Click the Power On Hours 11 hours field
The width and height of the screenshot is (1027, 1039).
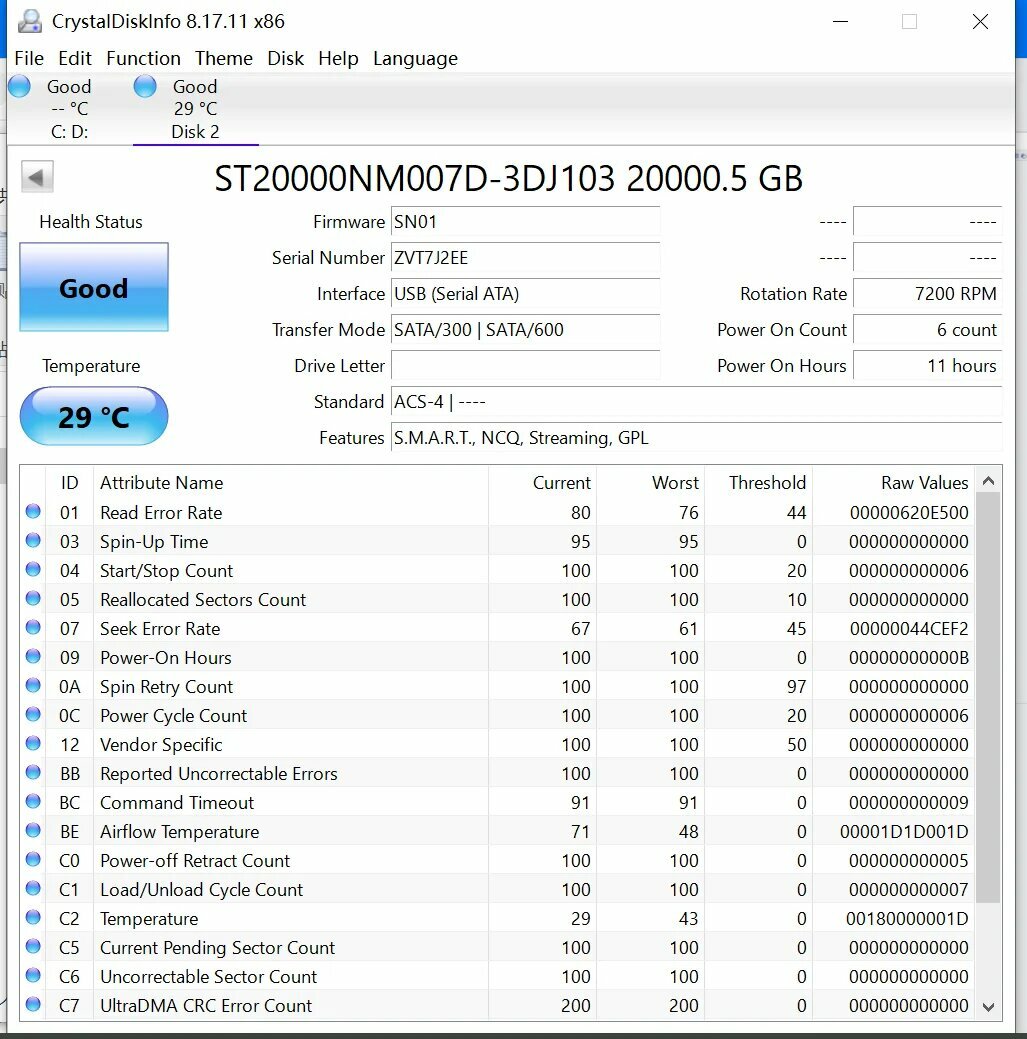[928, 365]
